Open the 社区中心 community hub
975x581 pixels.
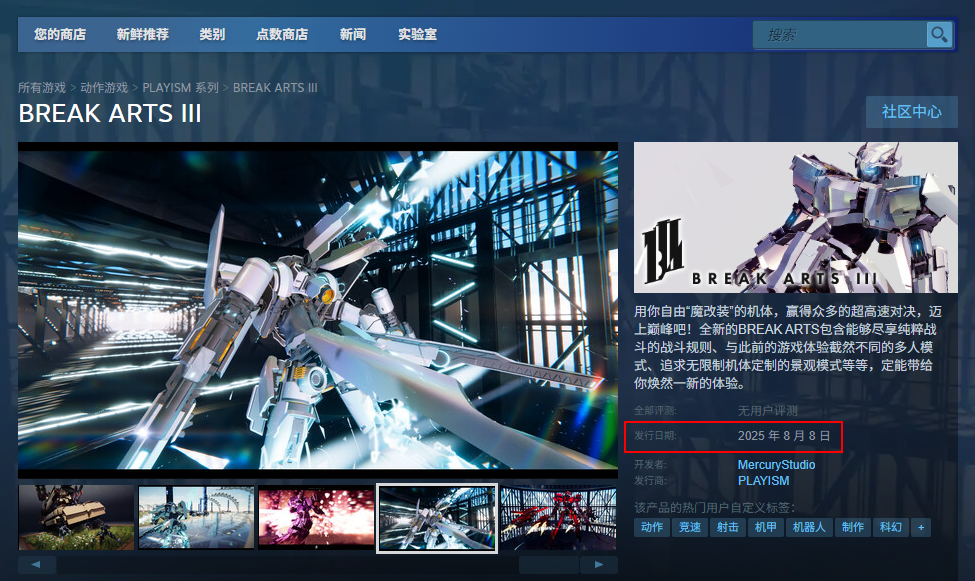point(911,112)
